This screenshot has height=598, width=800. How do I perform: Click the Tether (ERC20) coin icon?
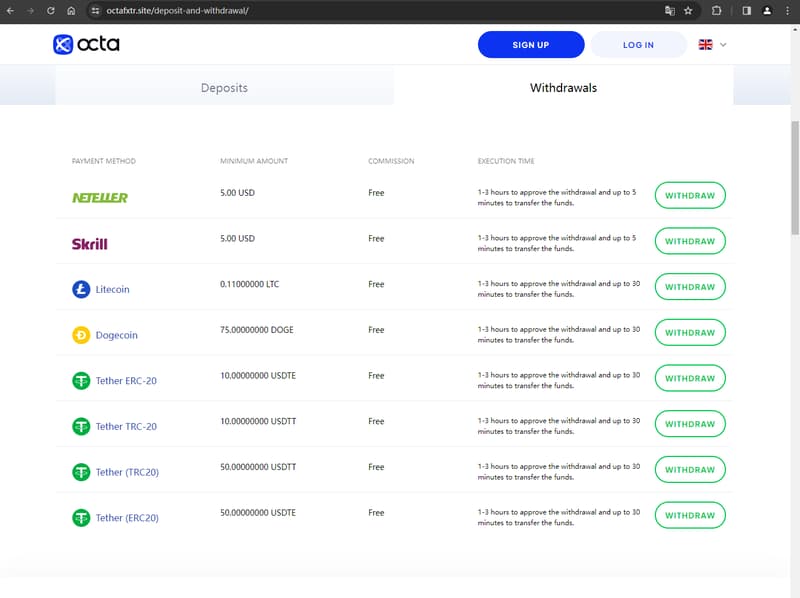coord(81,518)
